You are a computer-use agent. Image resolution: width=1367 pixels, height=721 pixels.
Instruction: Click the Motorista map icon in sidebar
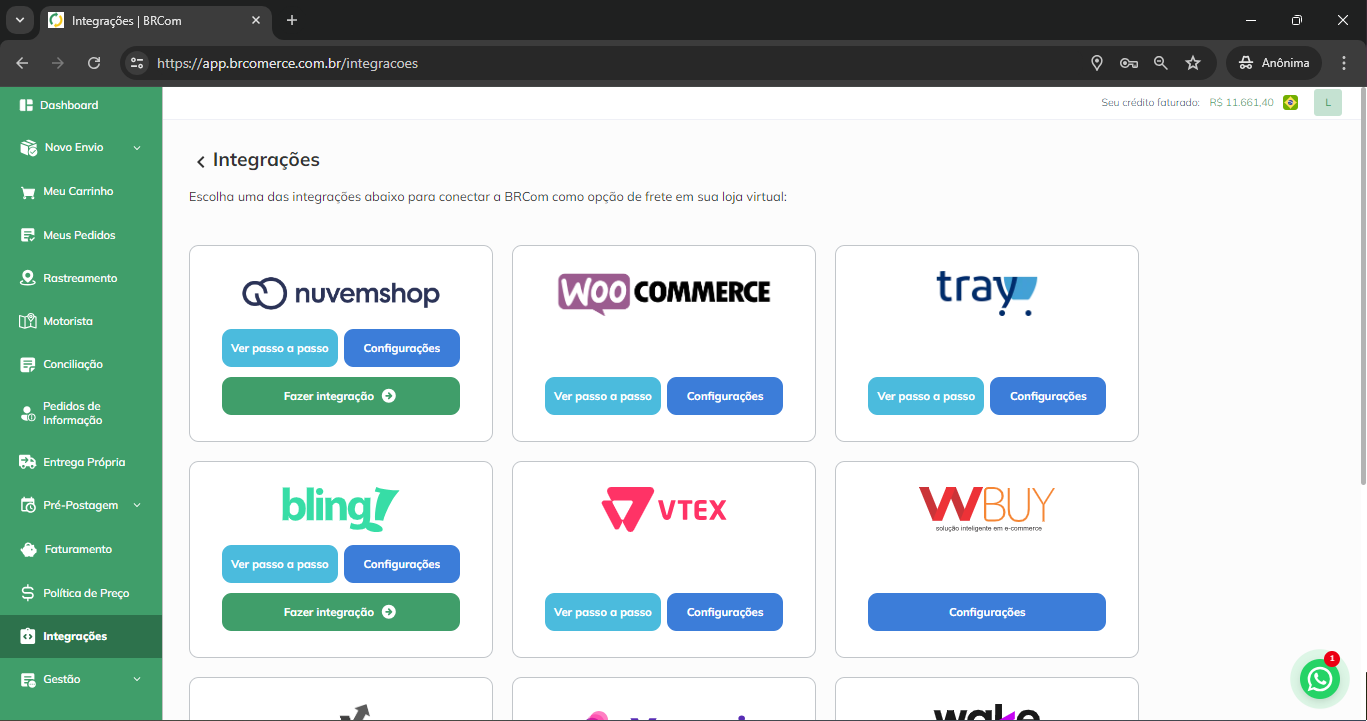coord(28,322)
